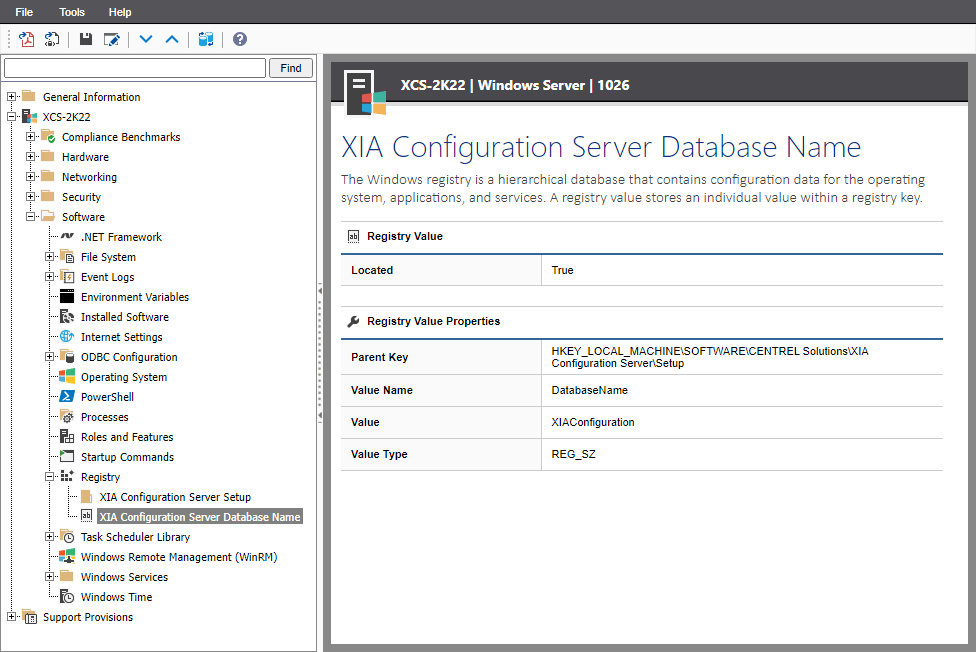Click the Environment Variables console icon
This screenshot has height=652, width=976.
pos(67,296)
